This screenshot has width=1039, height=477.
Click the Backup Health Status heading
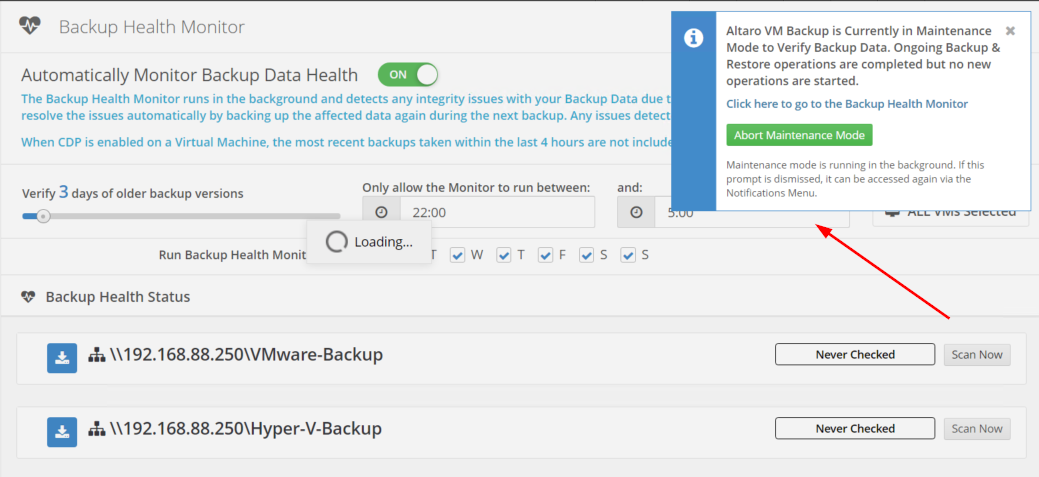118,297
